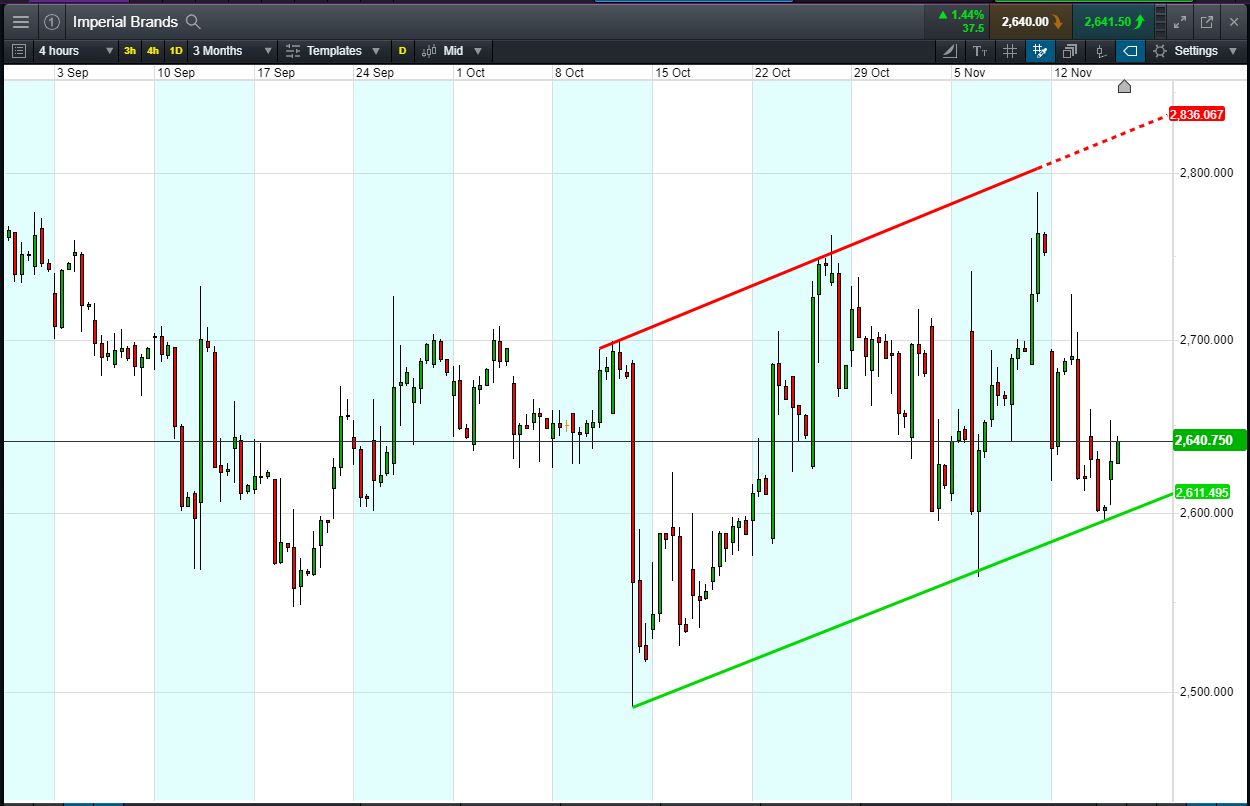Close the Imperial Brands chart panel
This screenshot has width=1250, height=806.
pyautogui.click(x=1232, y=21)
